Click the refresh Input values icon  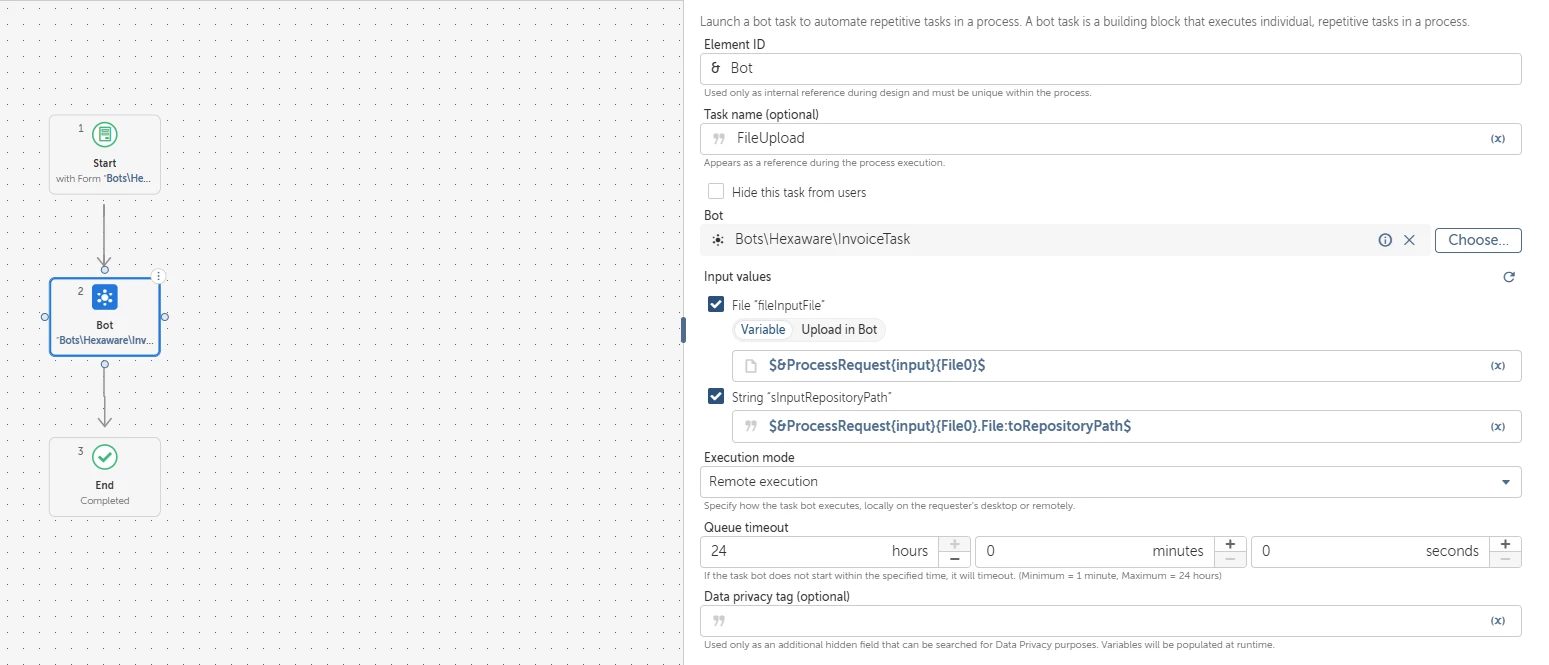point(1509,277)
